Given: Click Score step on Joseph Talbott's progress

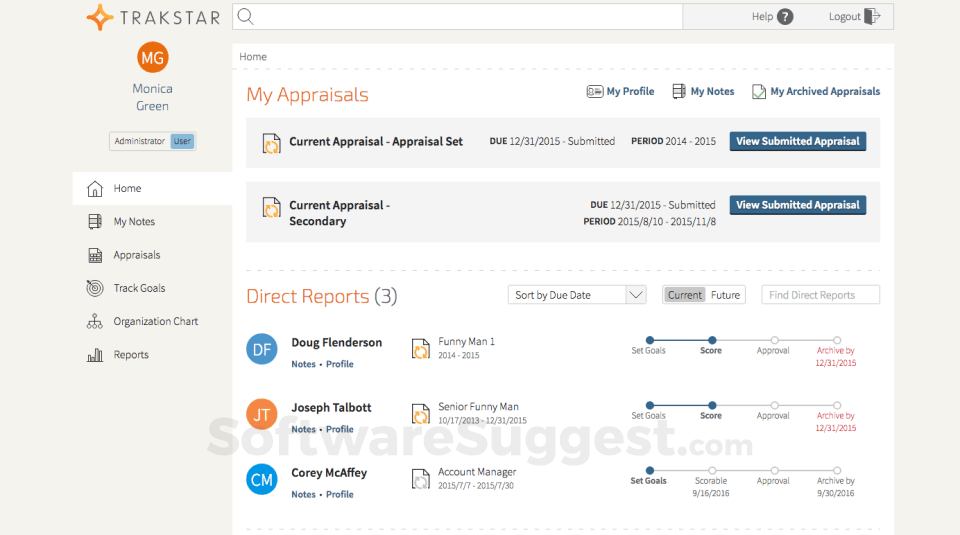Looking at the screenshot, I should [711, 406].
